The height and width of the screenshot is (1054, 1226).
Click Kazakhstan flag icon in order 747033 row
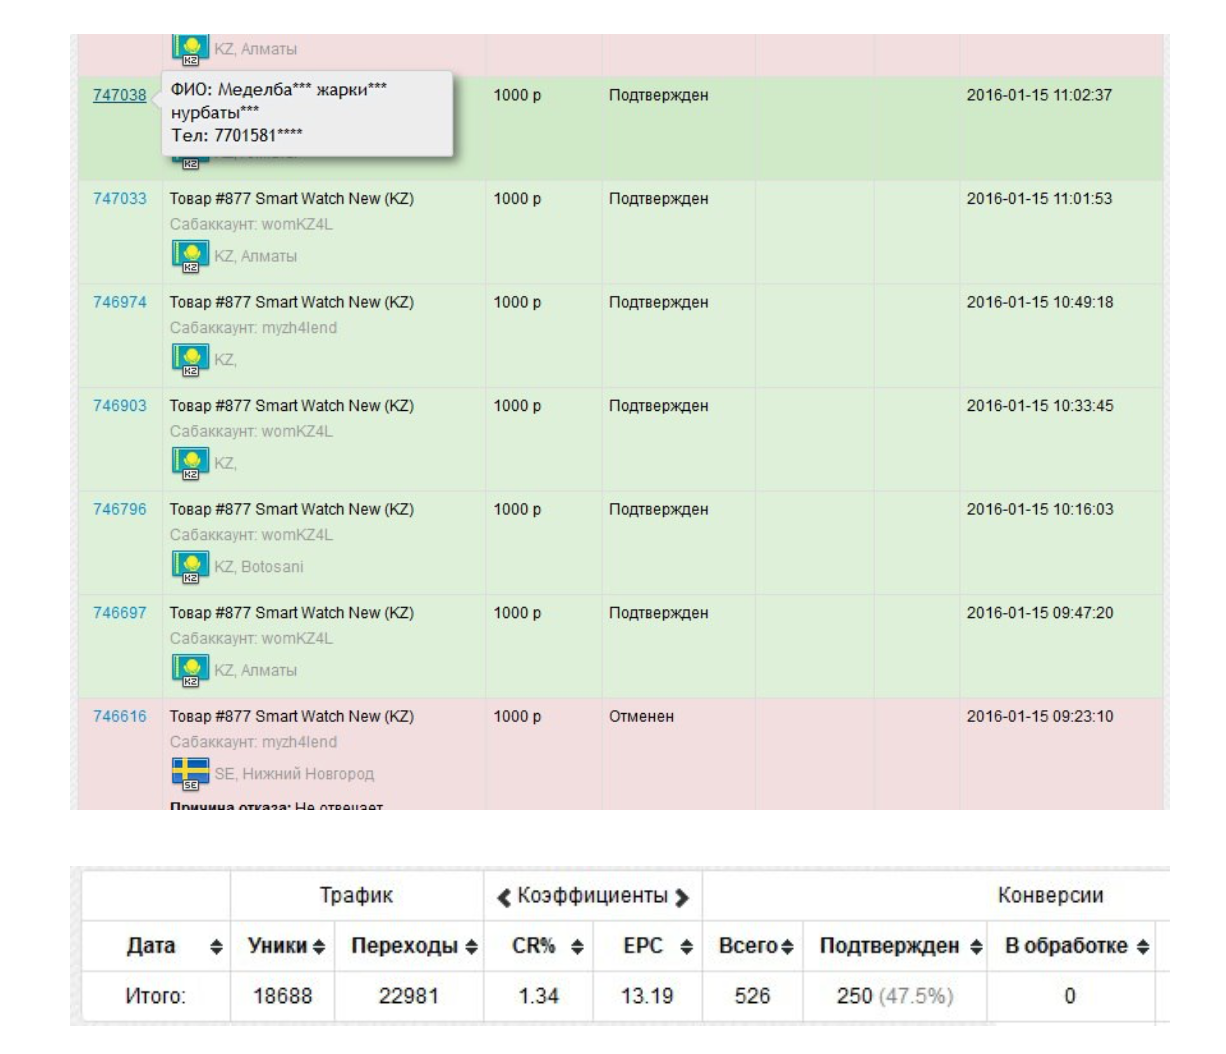pos(190,256)
